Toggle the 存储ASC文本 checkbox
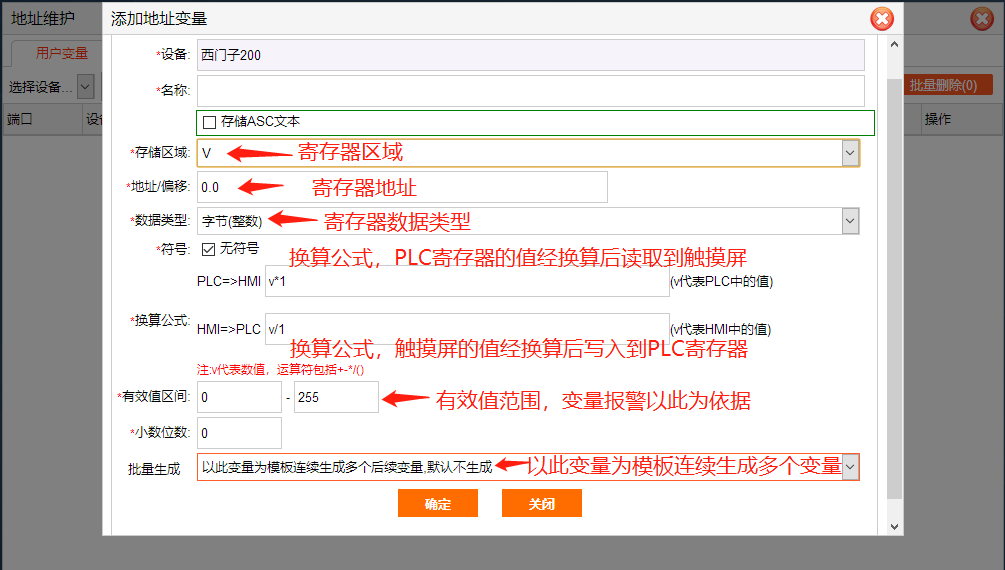The image size is (1005, 570). [209, 122]
